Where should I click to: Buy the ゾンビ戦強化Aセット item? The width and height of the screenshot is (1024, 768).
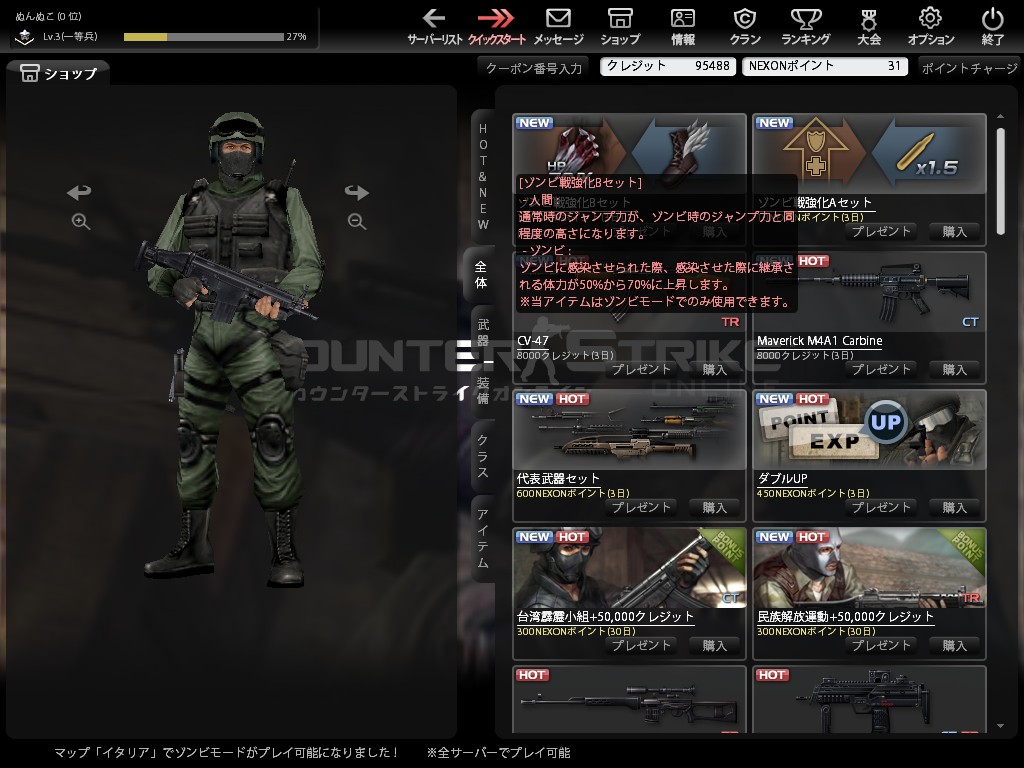(954, 231)
